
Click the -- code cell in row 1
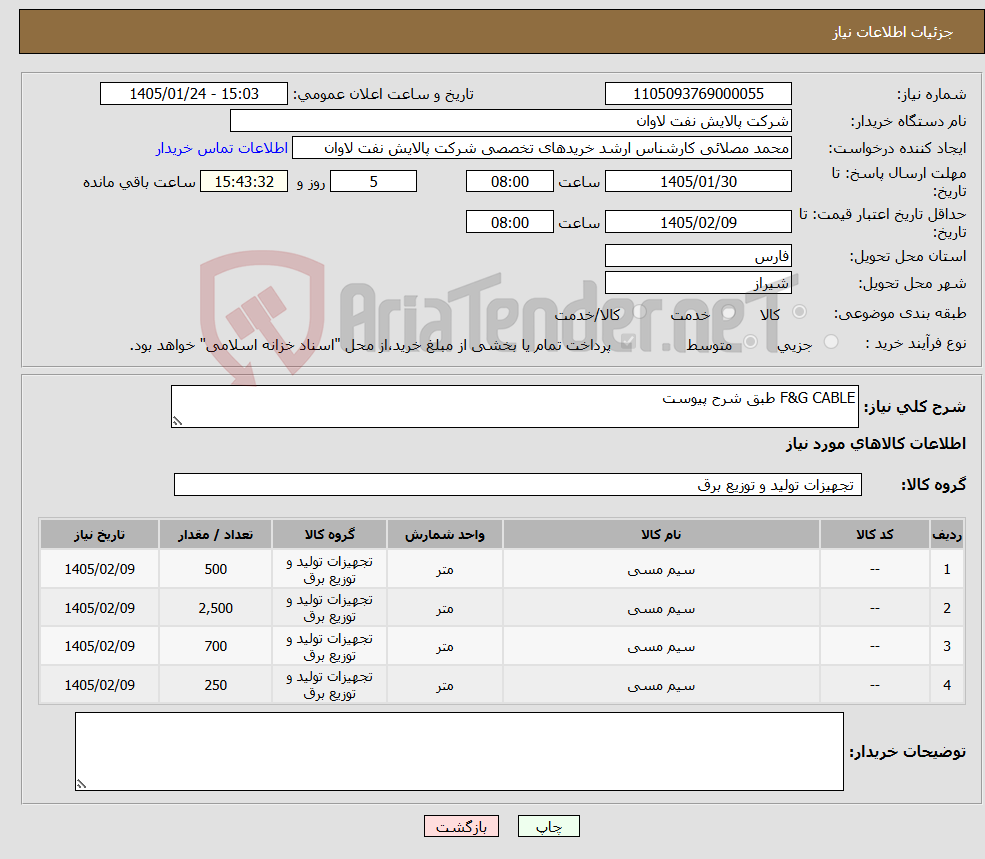click(874, 569)
